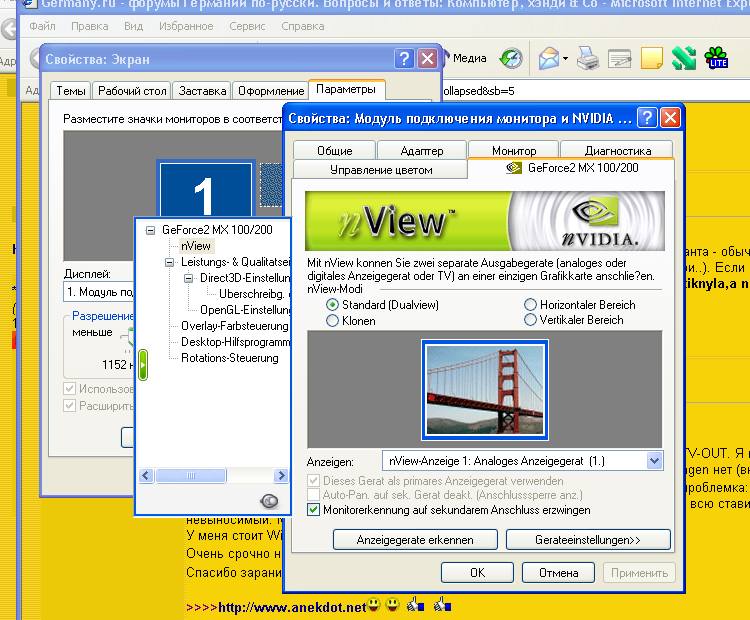Collapse the GeForce2 MX 100/200 tree node

pyautogui.click(x=150, y=230)
